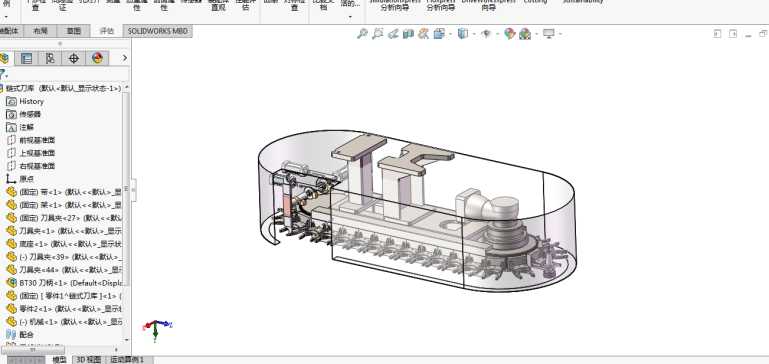Select the 零件2<1> component
The height and width of the screenshot is (364, 769).
click(64, 309)
